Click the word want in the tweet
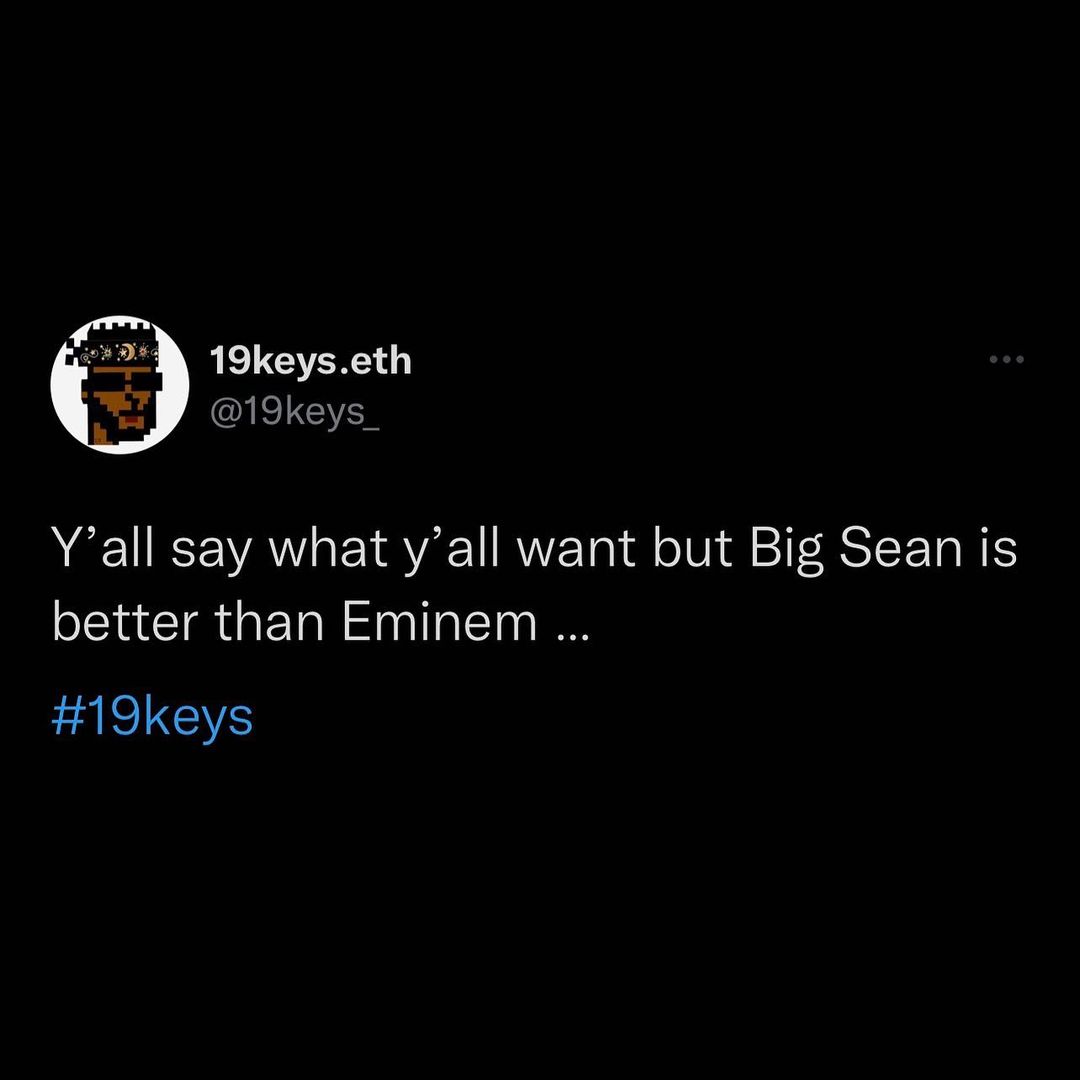 [x=576, y=552]
